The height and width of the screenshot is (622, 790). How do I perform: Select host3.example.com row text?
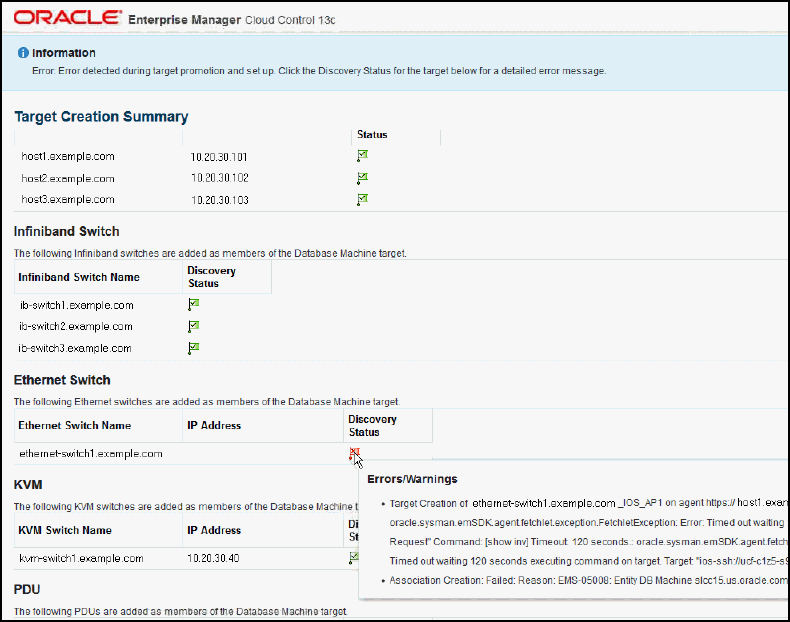[68, 200]
